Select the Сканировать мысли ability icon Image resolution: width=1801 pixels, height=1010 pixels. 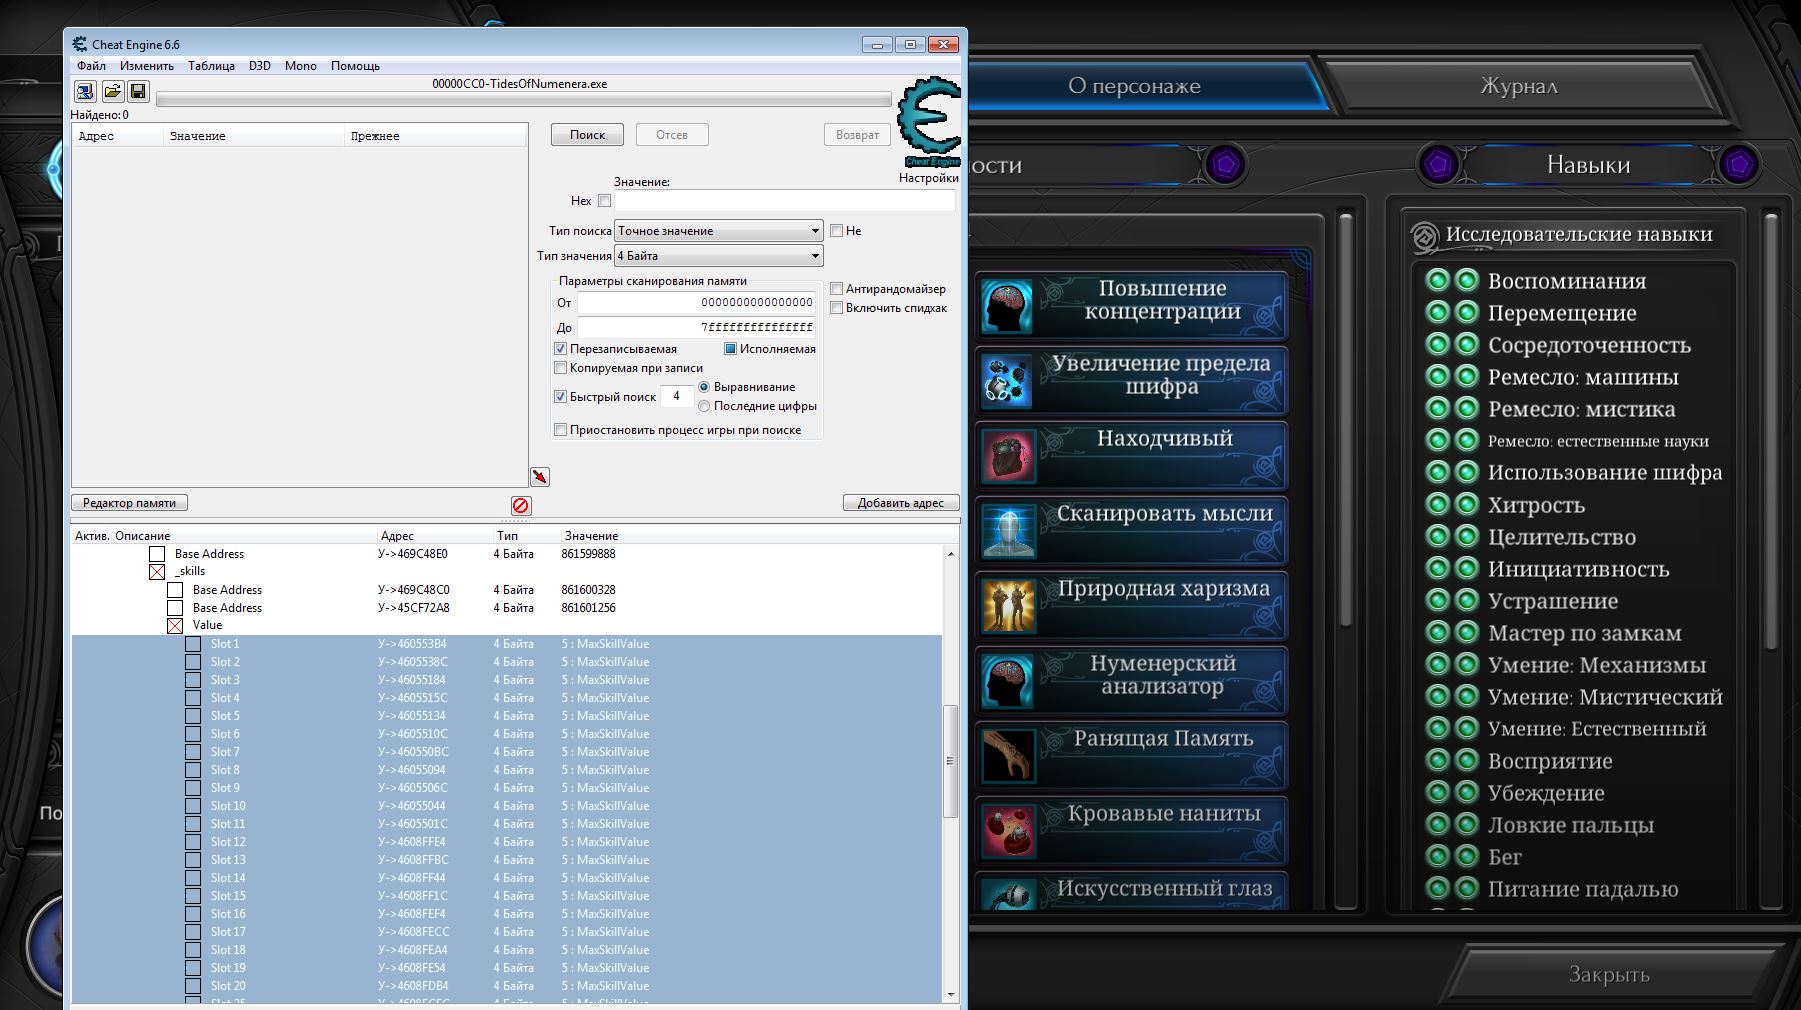click(1007, 531)
